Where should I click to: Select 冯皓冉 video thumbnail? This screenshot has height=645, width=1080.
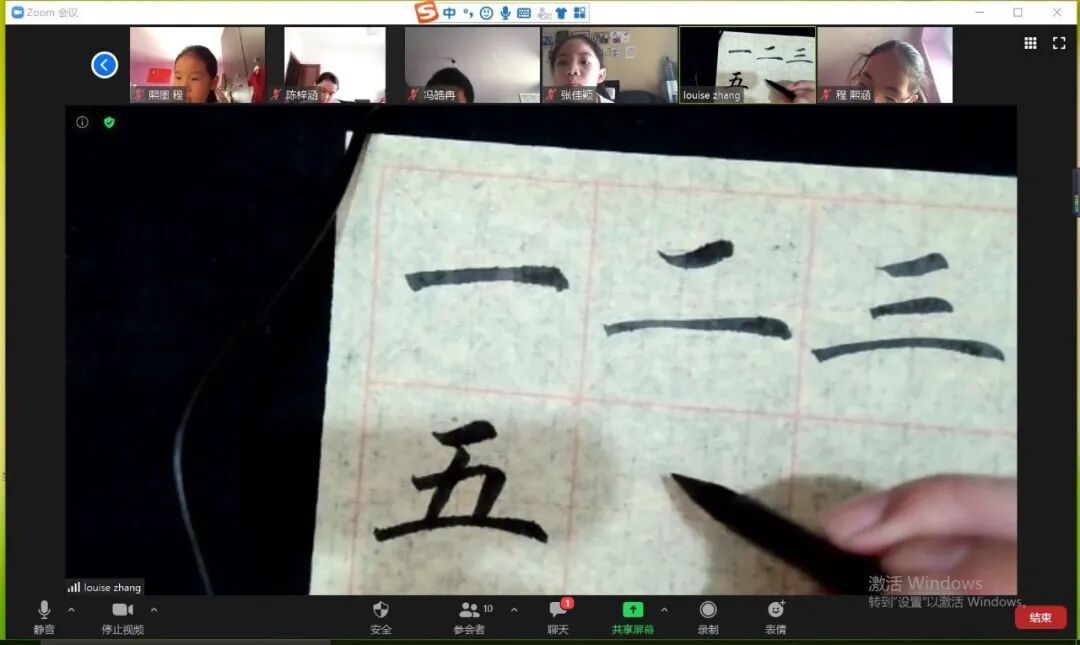tap(472, 65)
